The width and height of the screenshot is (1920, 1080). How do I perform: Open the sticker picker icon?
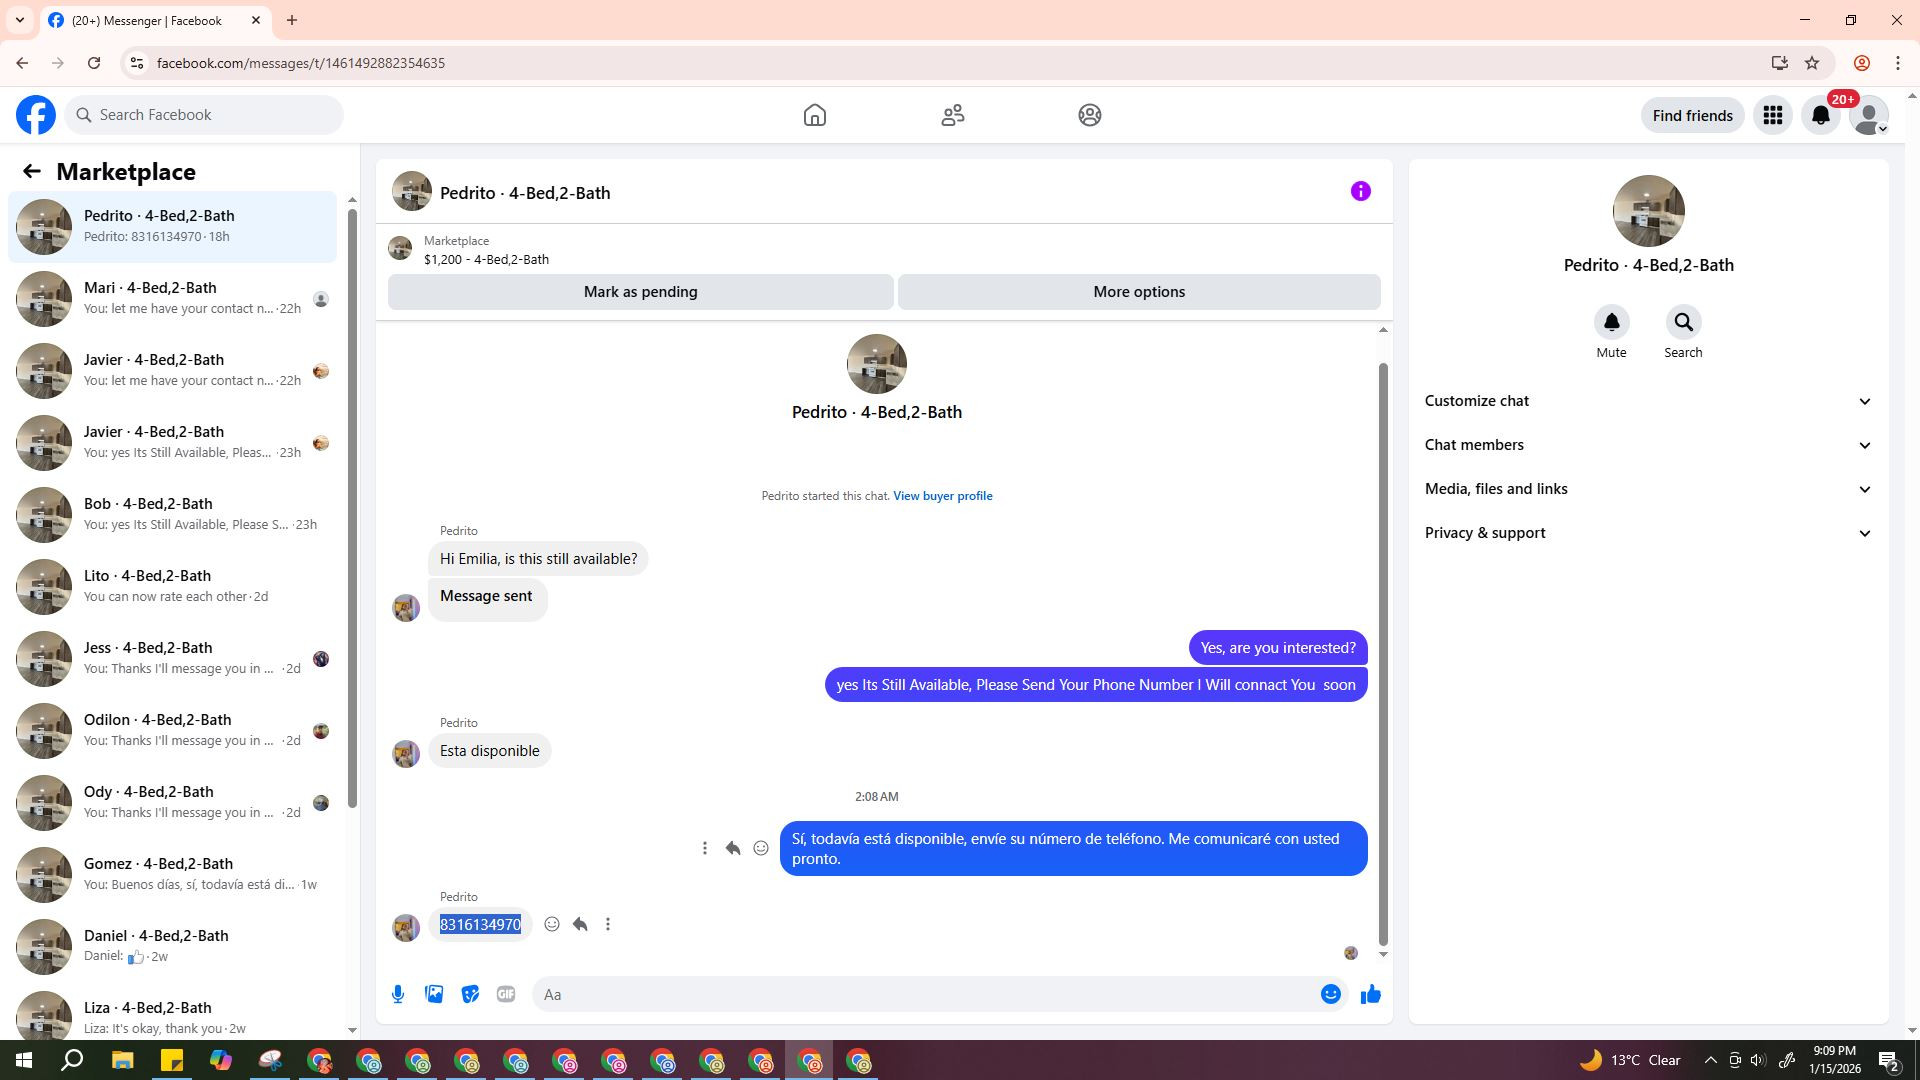(x=470, y=994)
